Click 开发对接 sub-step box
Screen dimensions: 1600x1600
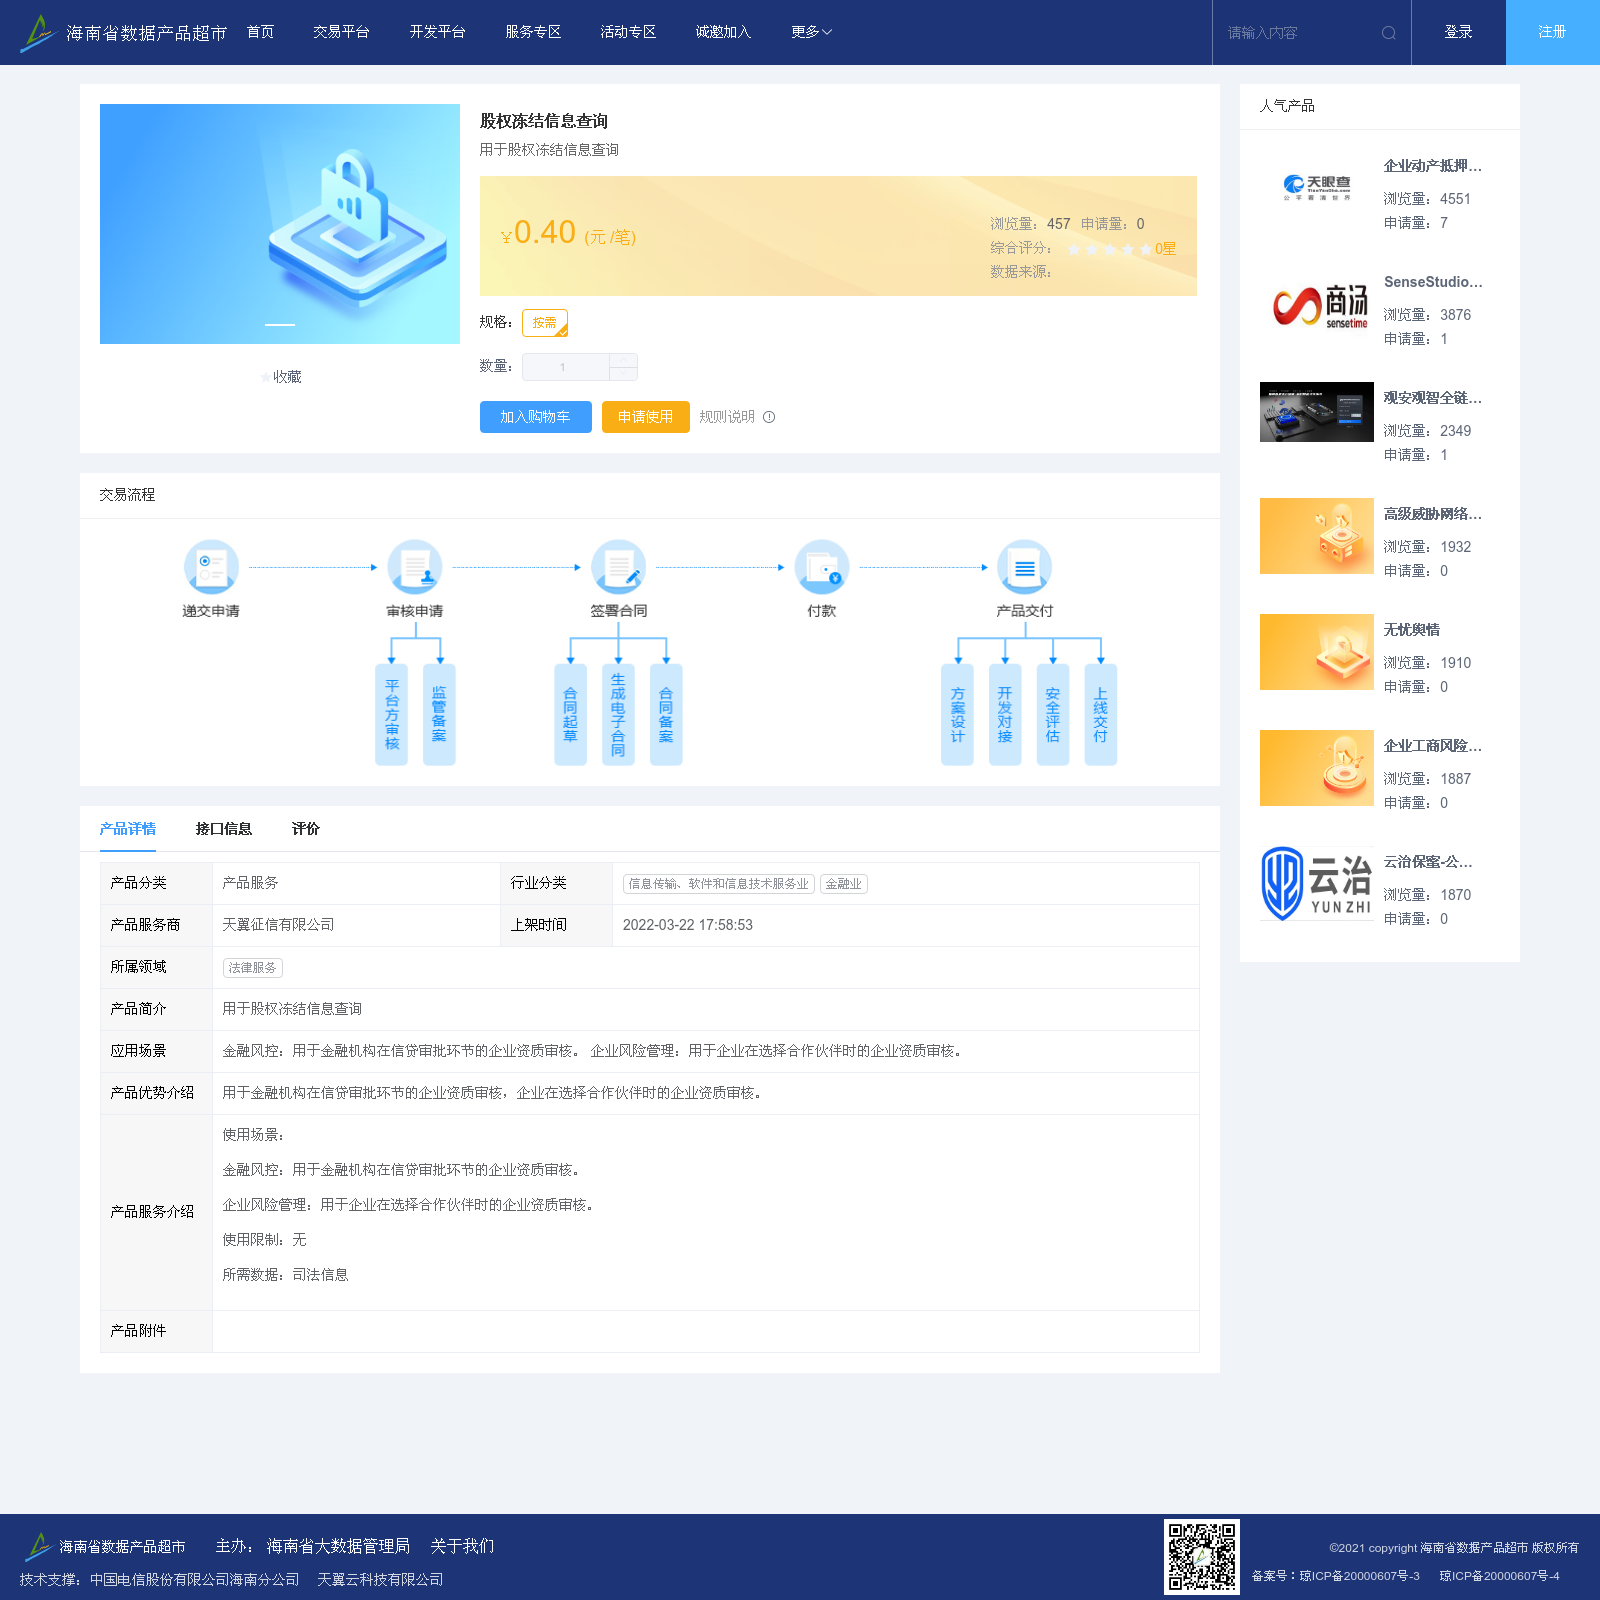coord(1005,715)
